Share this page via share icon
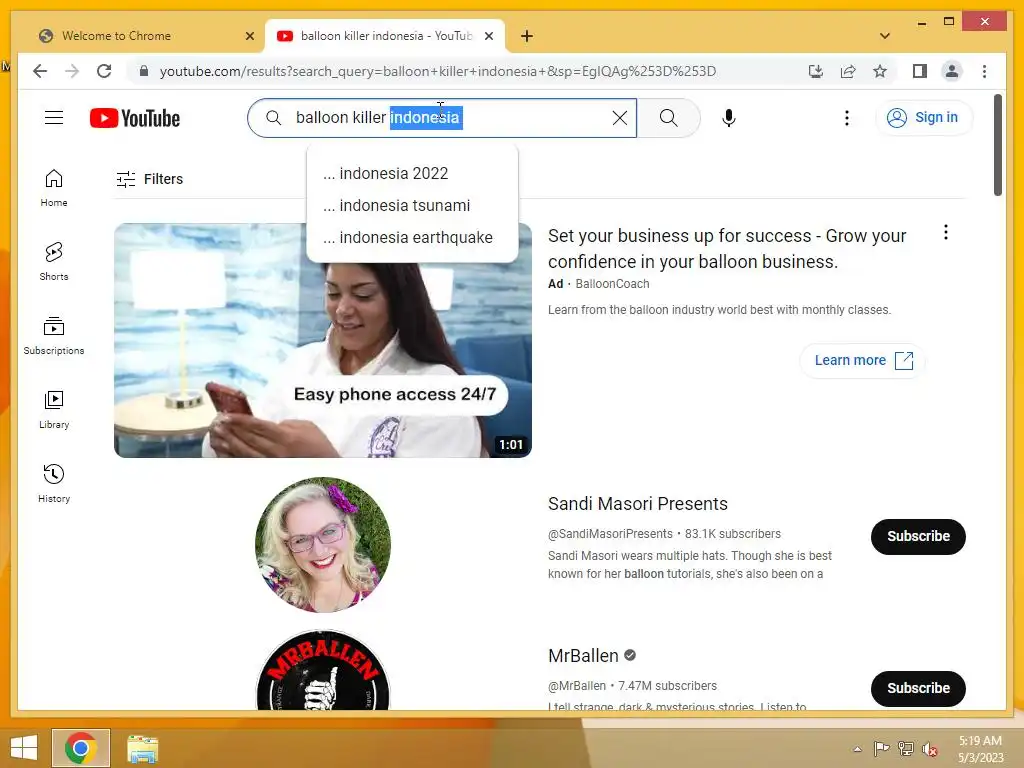The width and height of the screenshot is (1024, 768). (848, 71)
